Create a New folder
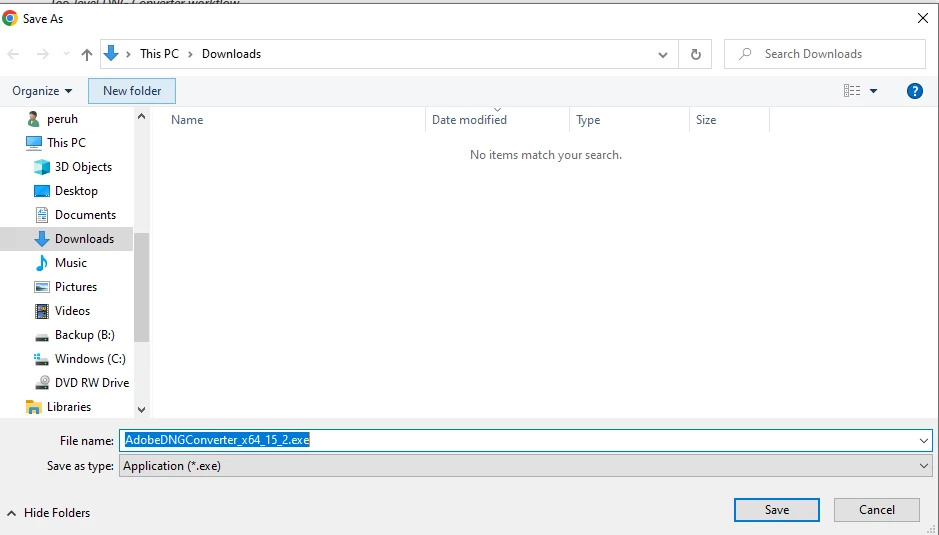939x535 pixels. click(x=132, y=91)
